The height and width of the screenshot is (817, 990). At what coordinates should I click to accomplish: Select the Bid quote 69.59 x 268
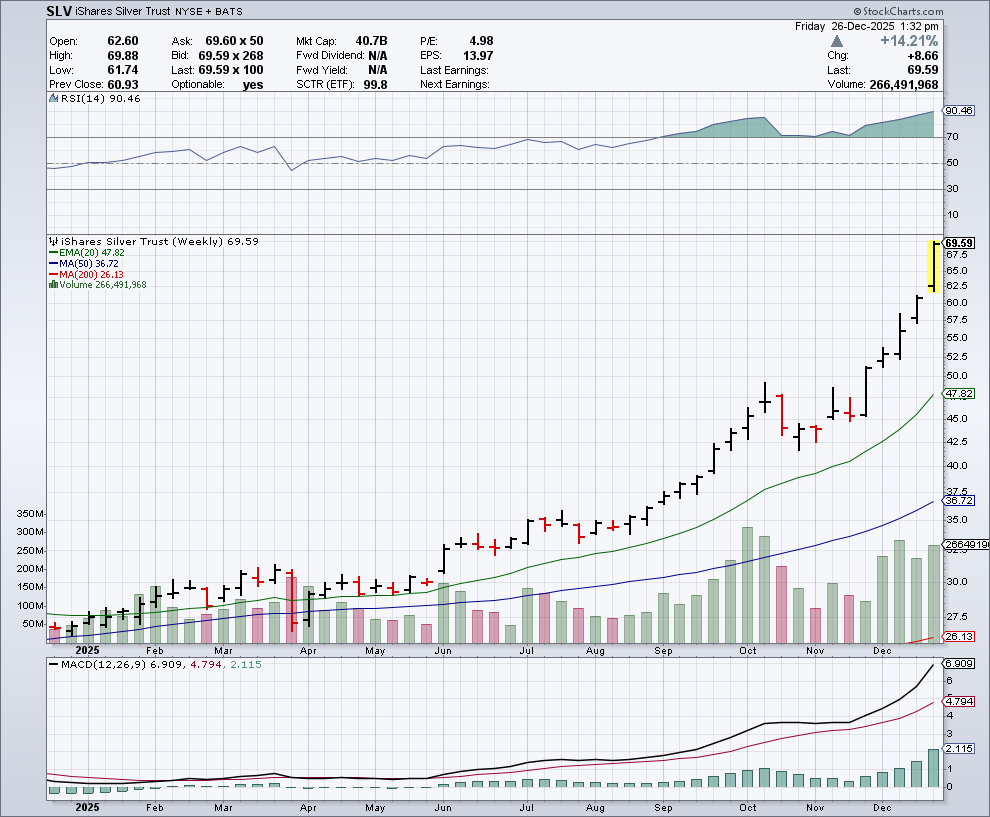pyautogui.click(x=230, y=56)
